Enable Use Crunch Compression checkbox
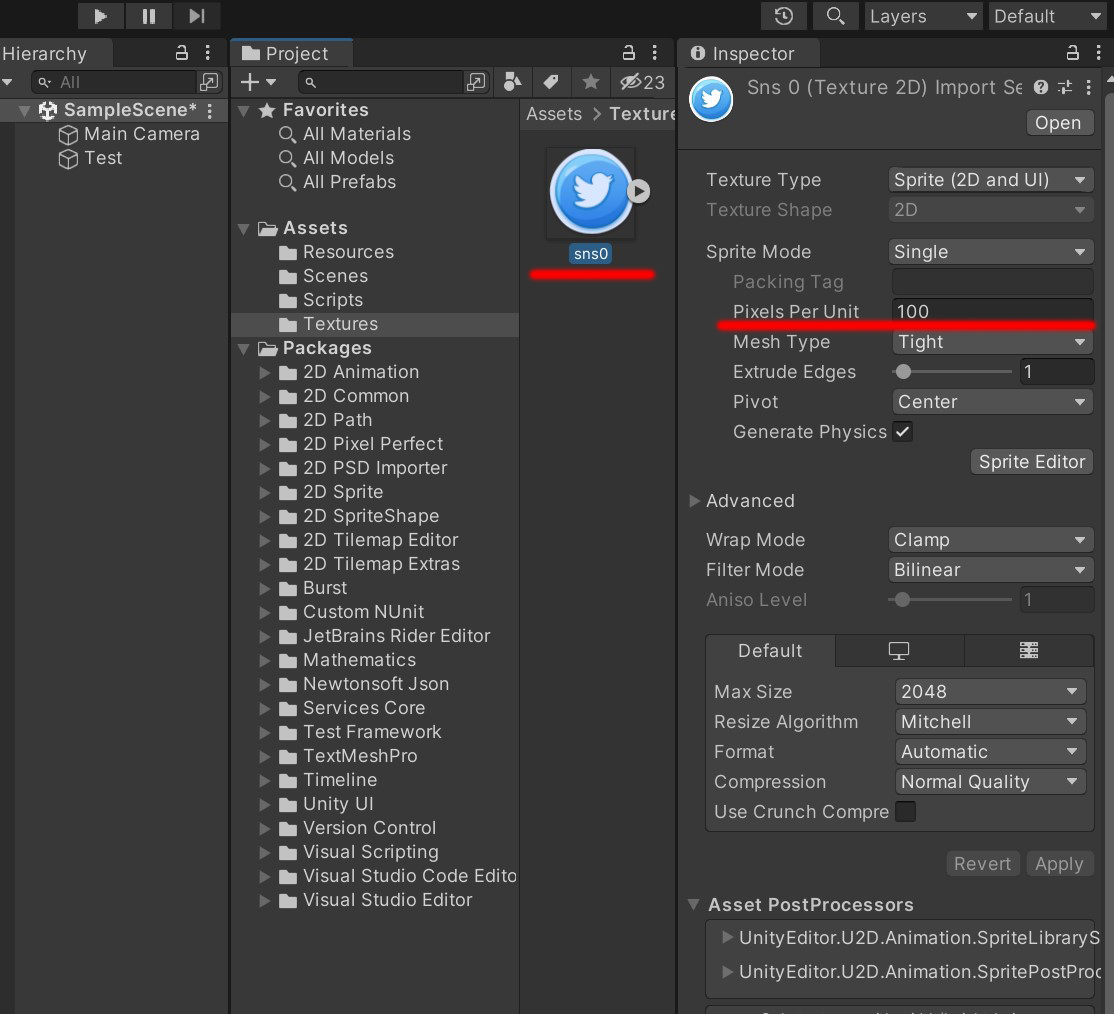Viewport: 1114px width, 1014px height. [905, 811]
